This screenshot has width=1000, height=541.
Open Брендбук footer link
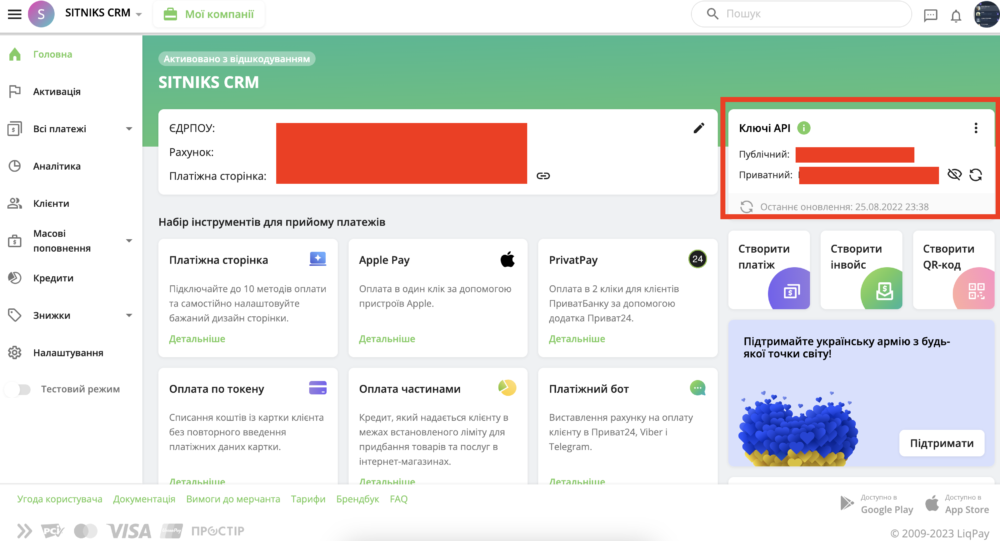[x=358, y=499]
